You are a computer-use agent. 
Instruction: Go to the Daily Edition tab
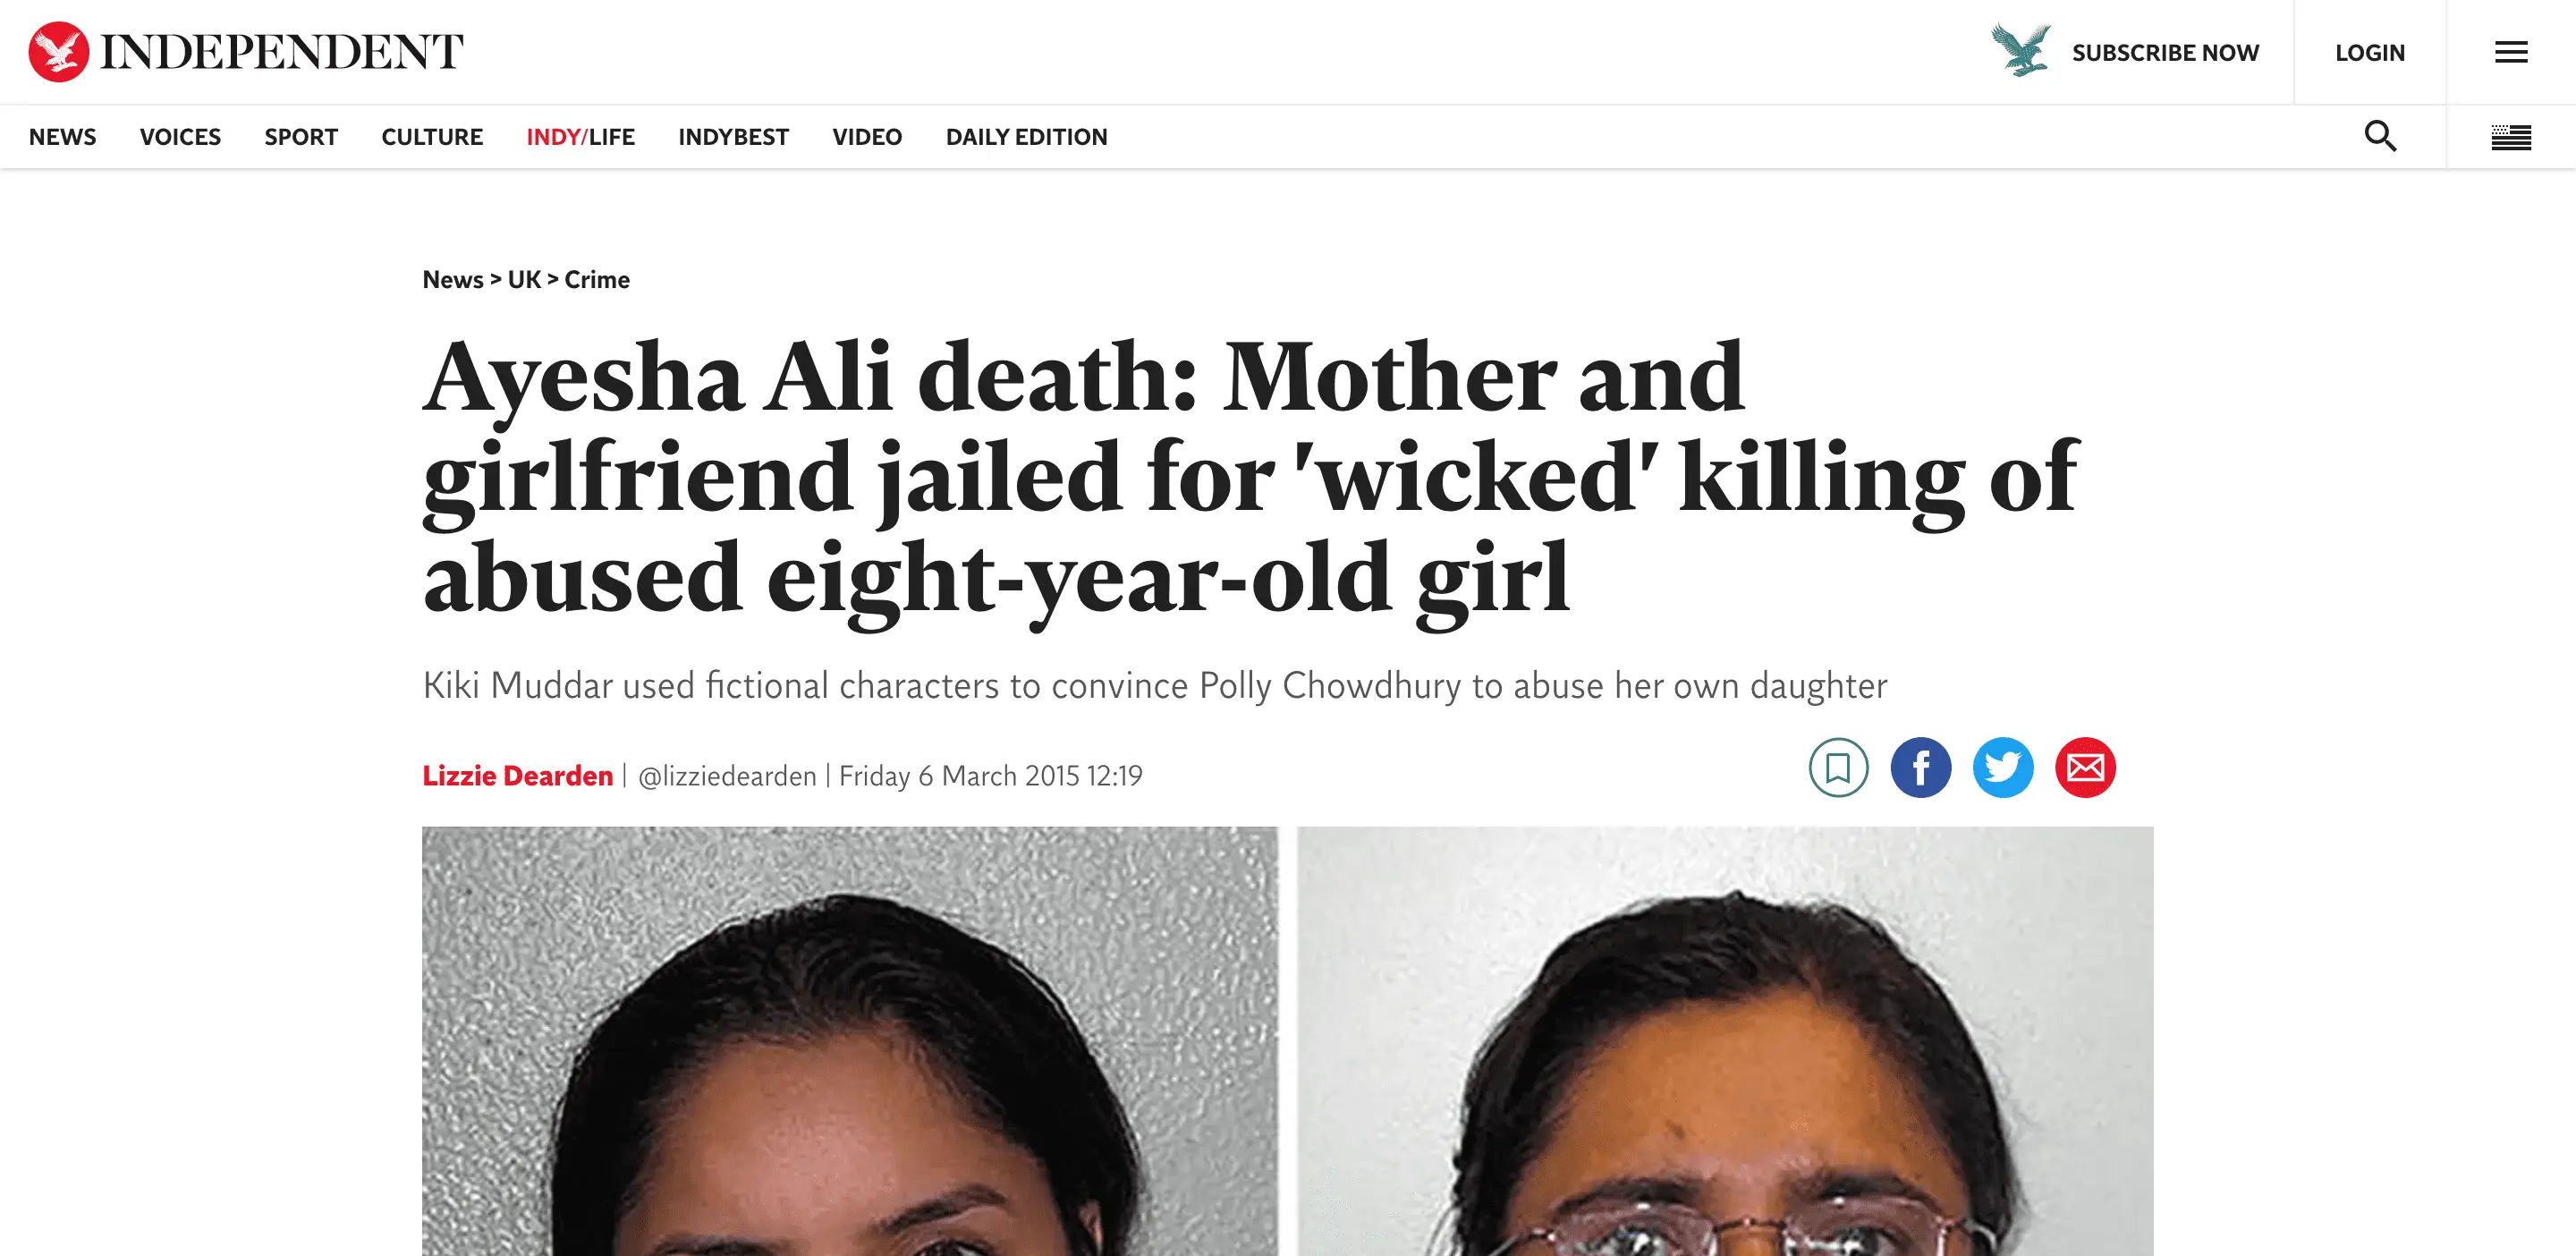(x=1026, y=137)
